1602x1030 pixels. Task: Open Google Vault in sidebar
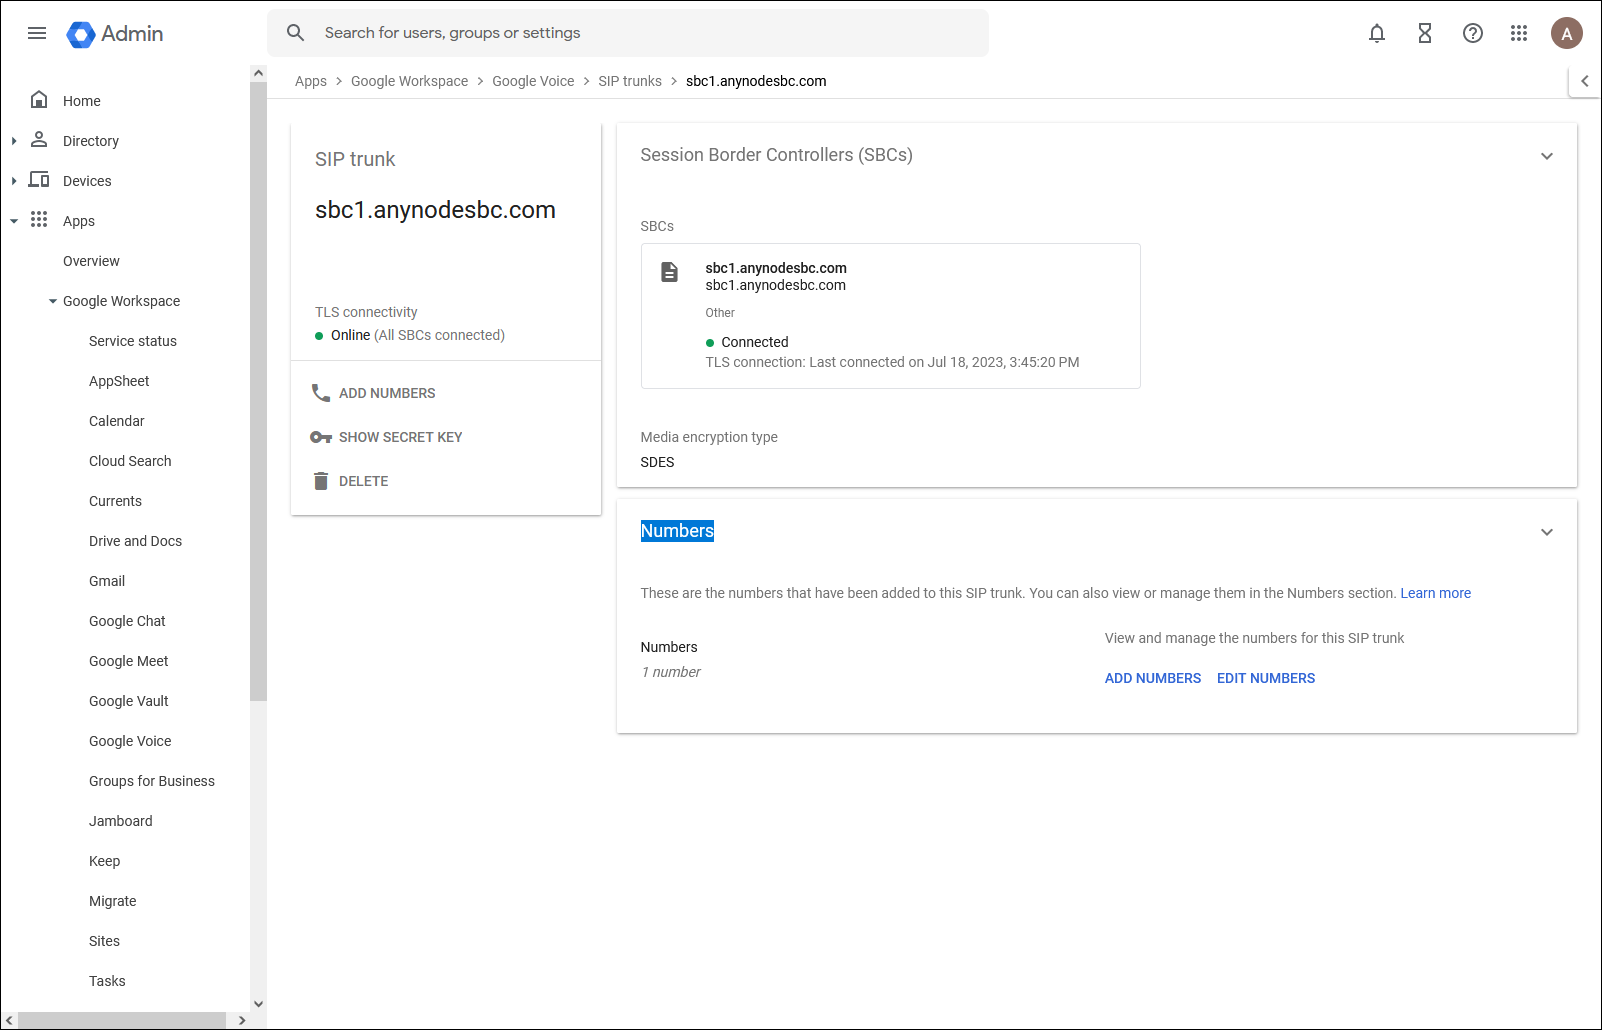click(129, 701)
